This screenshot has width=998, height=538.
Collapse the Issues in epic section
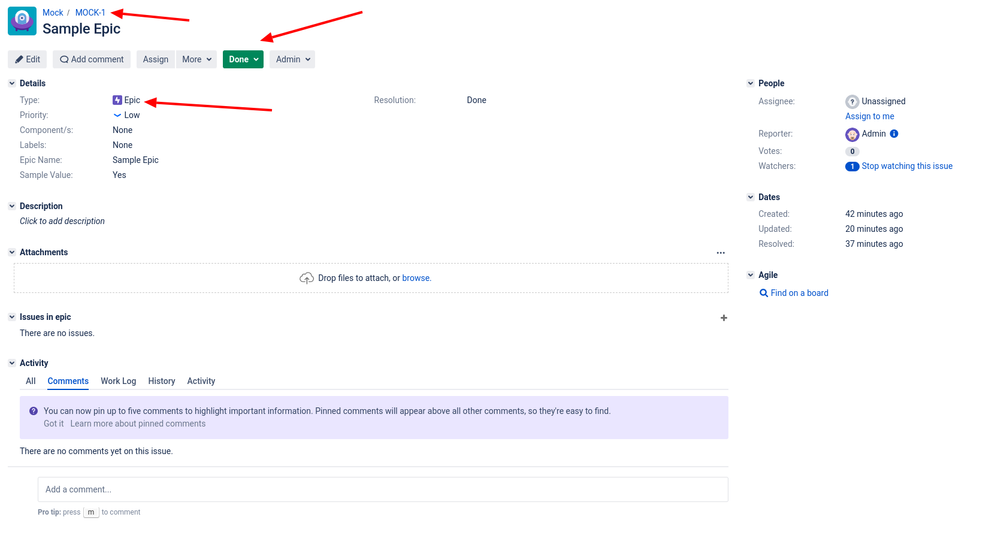tap(11, 317)
